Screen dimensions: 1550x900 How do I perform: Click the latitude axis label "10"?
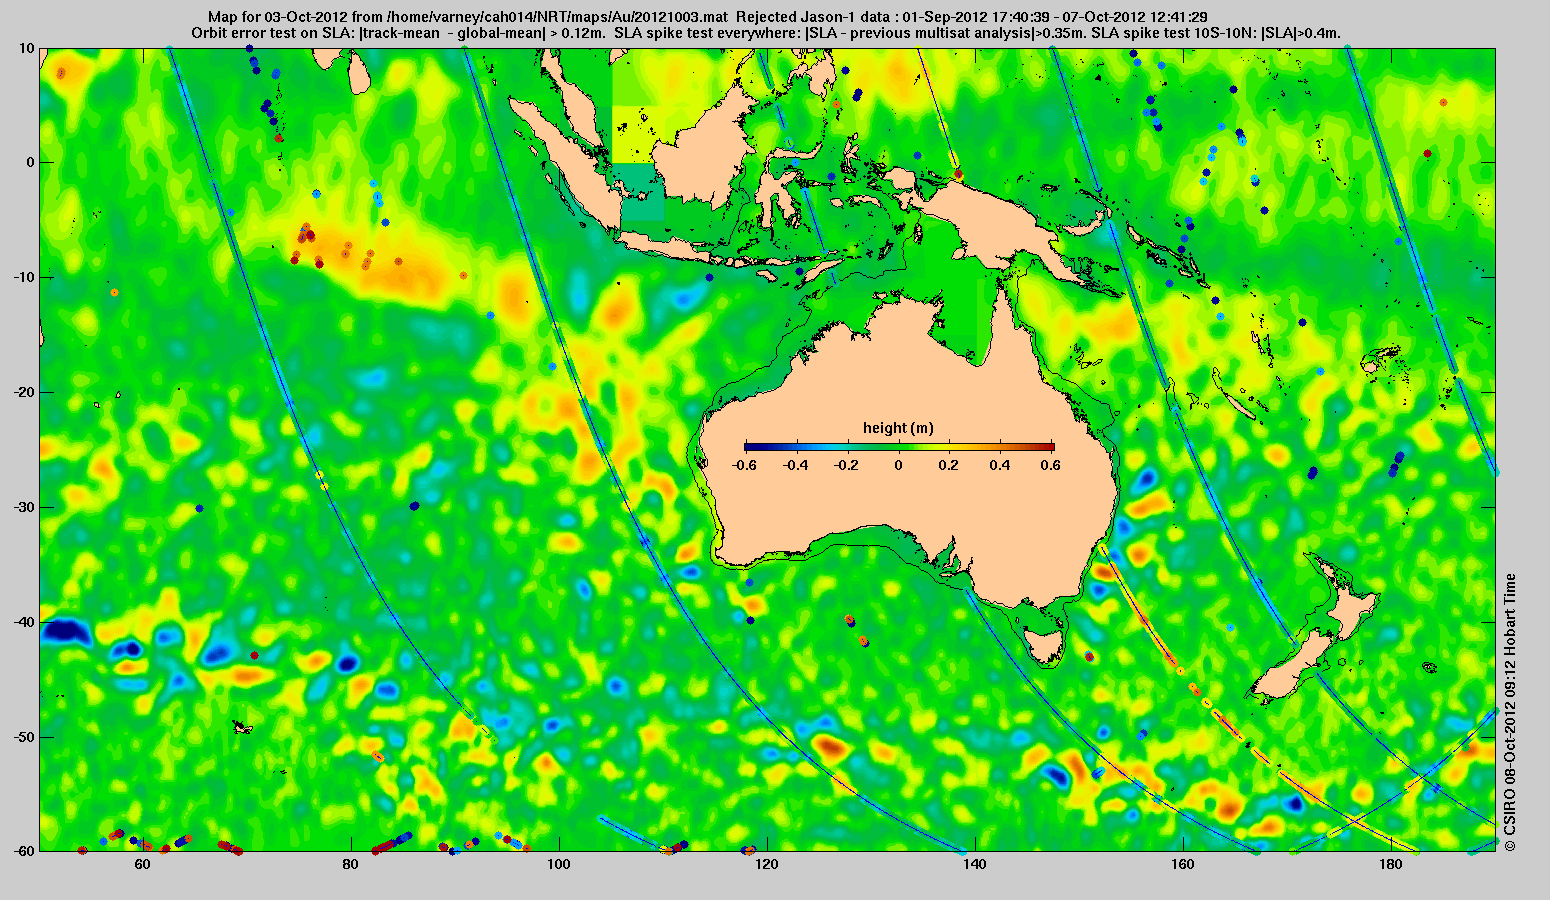(x=27, y=48)
